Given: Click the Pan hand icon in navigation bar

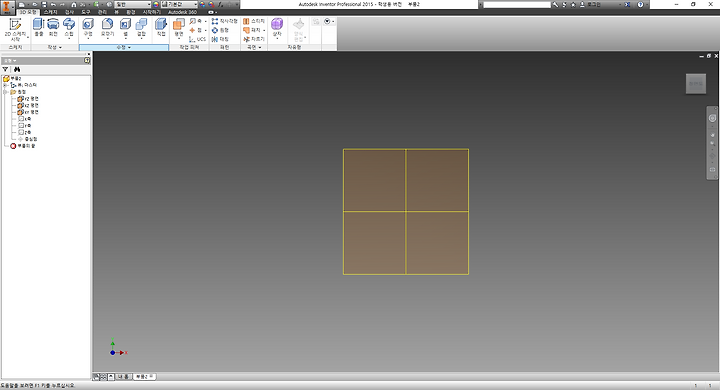Looking at the screenshot, I should pos(712,135).
